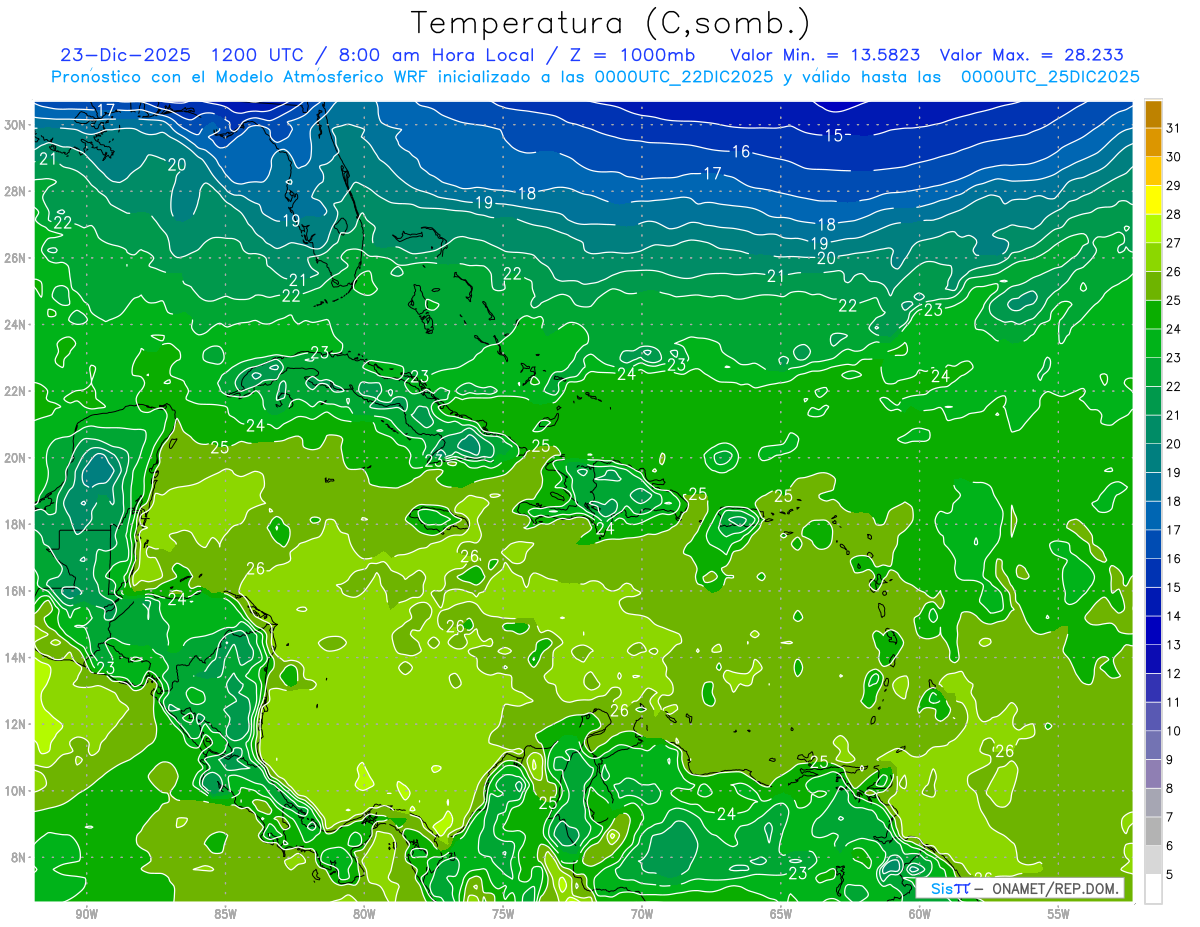This screenshot has width=1200, height=927.
Task: Click the color scale value '13'
Action: click(x=1174, y=645)
